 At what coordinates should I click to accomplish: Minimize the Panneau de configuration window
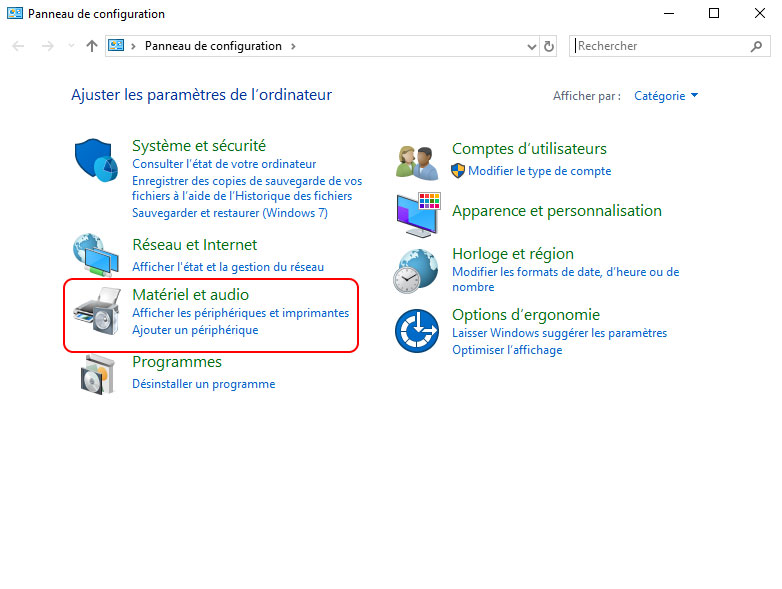coord(669,13)
